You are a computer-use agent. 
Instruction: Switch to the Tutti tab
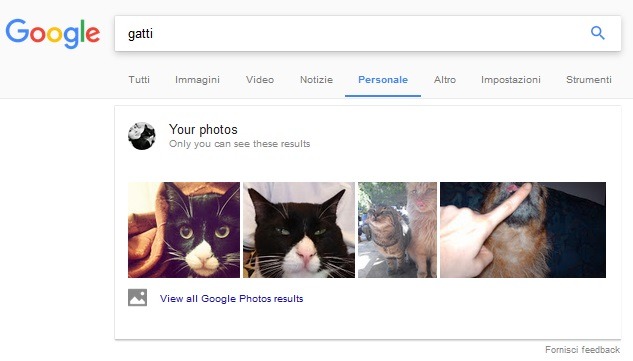click(x=139, y=80)
